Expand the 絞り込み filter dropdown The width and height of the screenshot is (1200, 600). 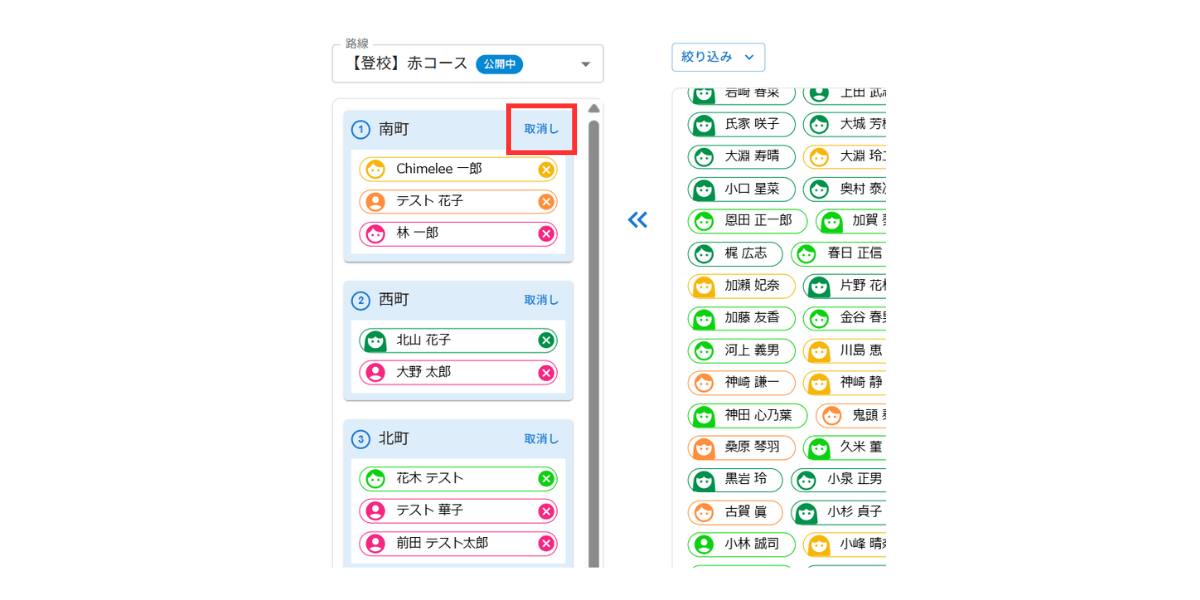(x=718, y=57)
